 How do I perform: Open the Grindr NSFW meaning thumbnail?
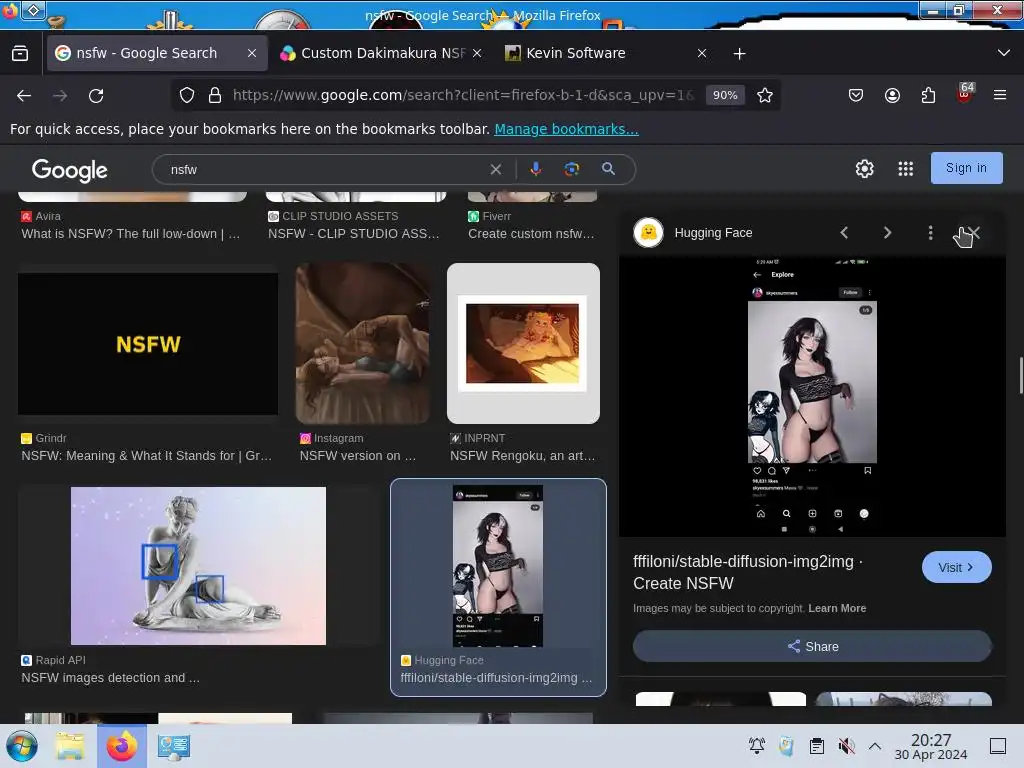tap(148, 344)
